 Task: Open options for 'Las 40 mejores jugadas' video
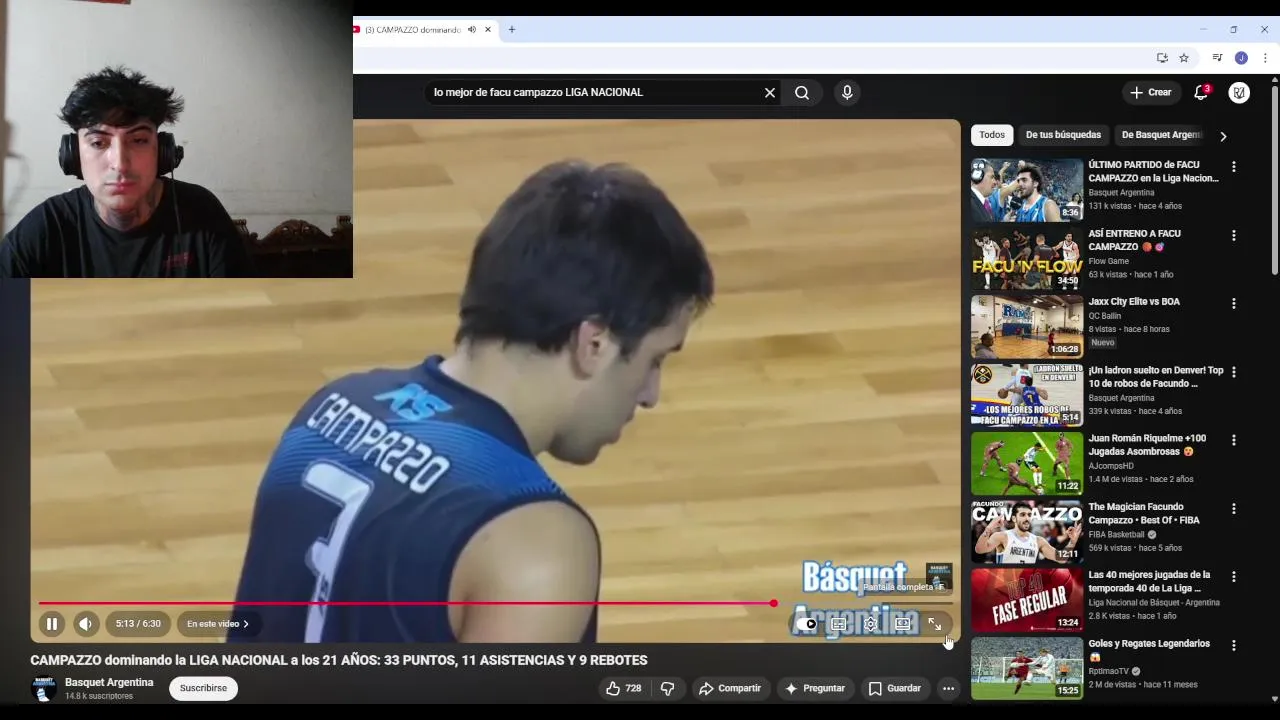[x=1233, y=576]
